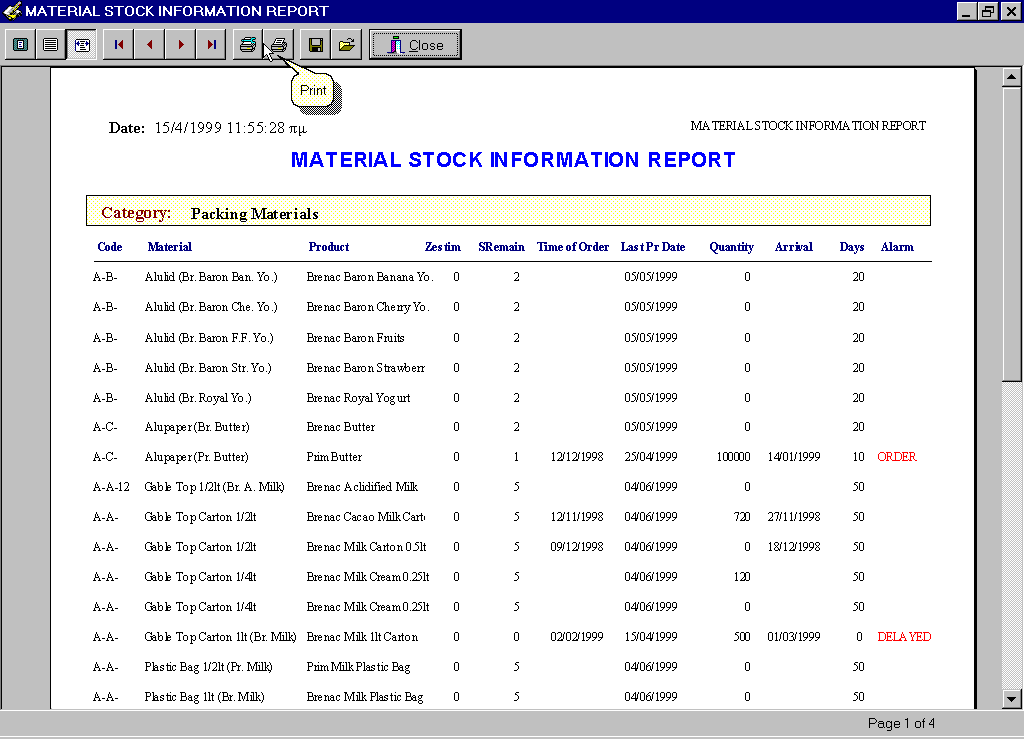The height and width of the screenshot is (739, 1024).
Task: Click the Last Pr Date column header
Action: (x=652, y=247)
